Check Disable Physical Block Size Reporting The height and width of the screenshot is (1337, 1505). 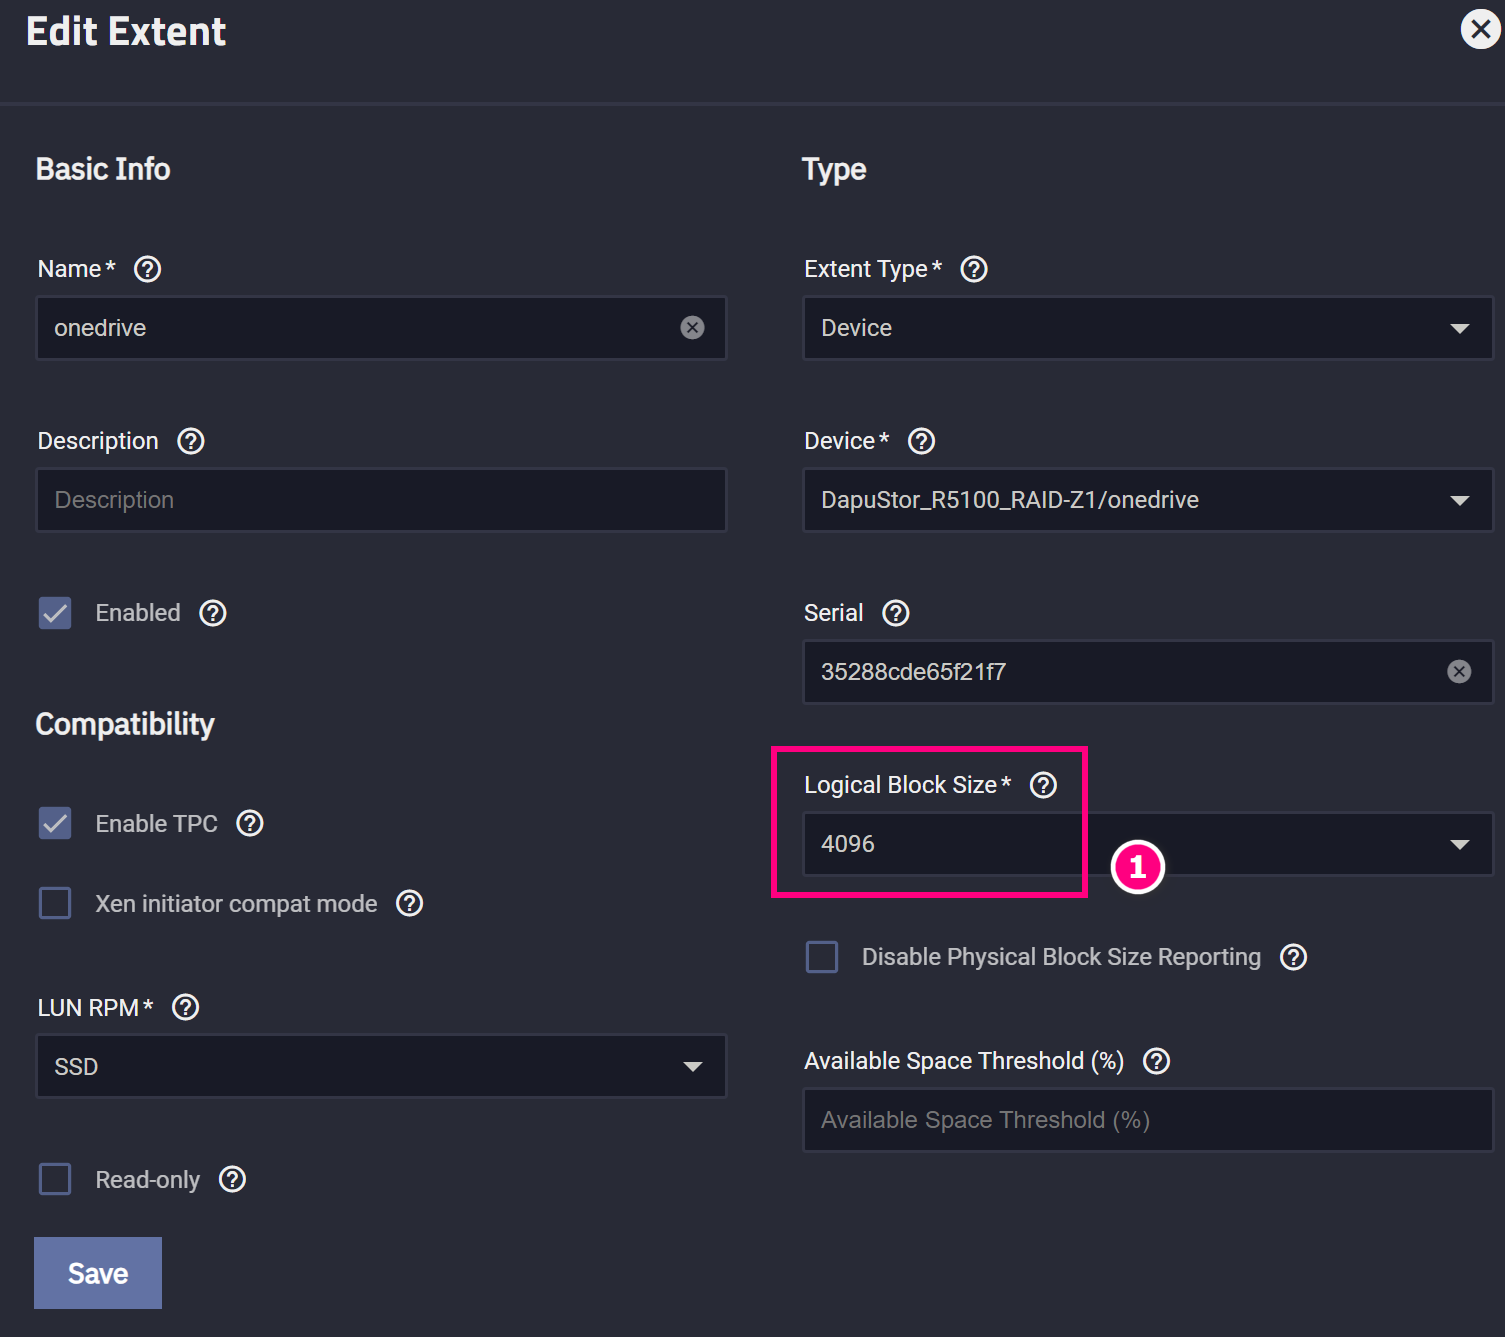[822, 957]
